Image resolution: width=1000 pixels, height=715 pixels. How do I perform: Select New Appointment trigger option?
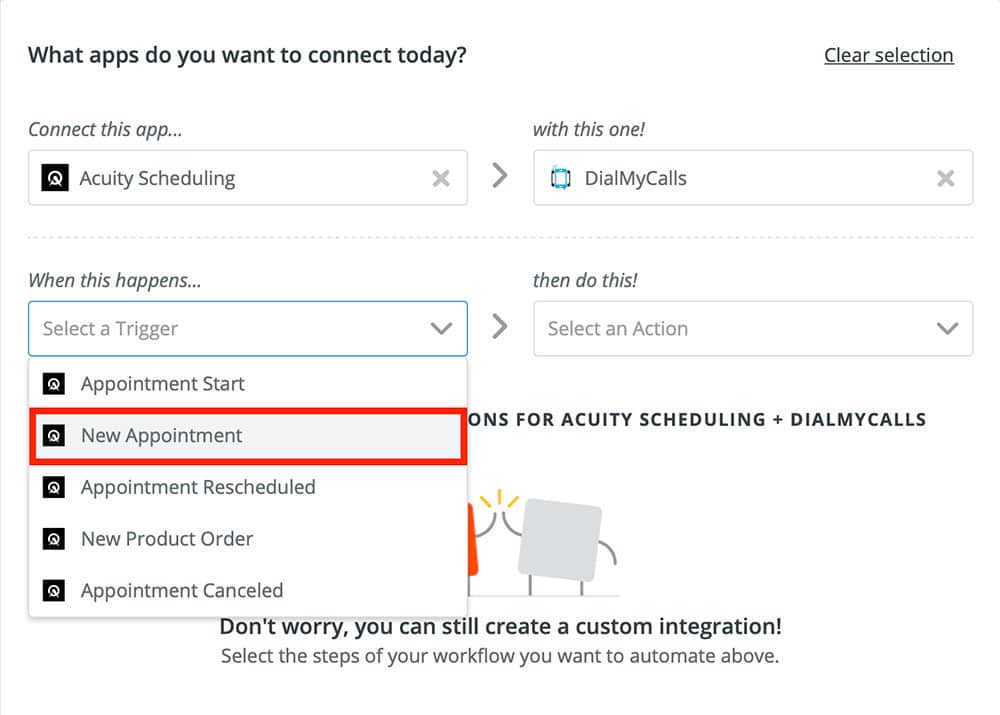(162, 436)
